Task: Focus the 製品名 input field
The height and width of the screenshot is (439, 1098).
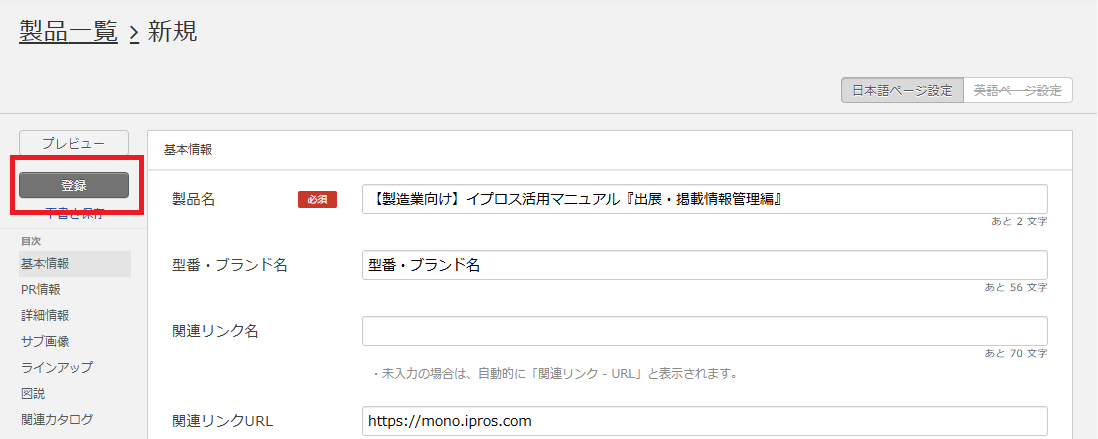Action: click(x=704, y=199)
